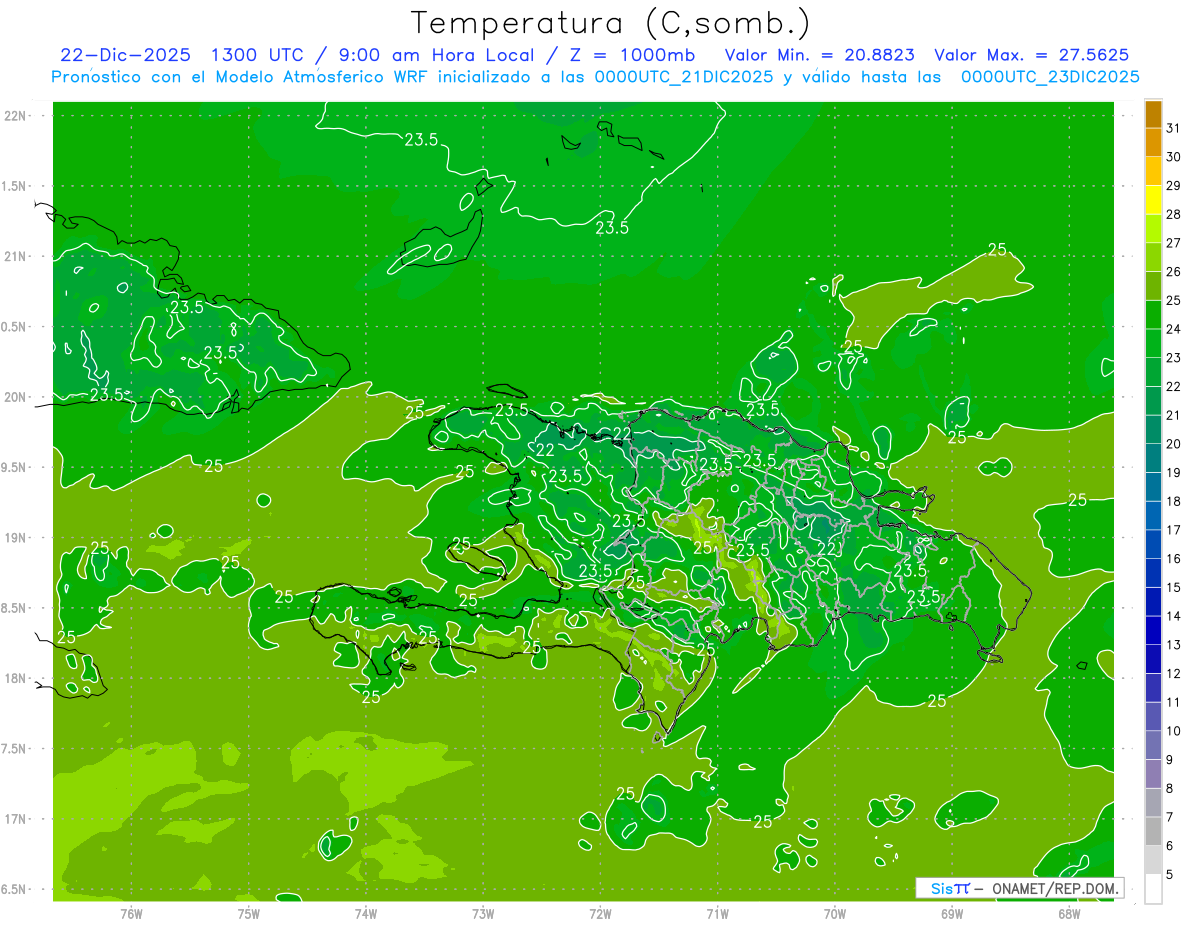The width and height of the screenshot is (1200, 927).
Task: Click the '19N' latitude axis label
Action: click(x=16, y=537)
